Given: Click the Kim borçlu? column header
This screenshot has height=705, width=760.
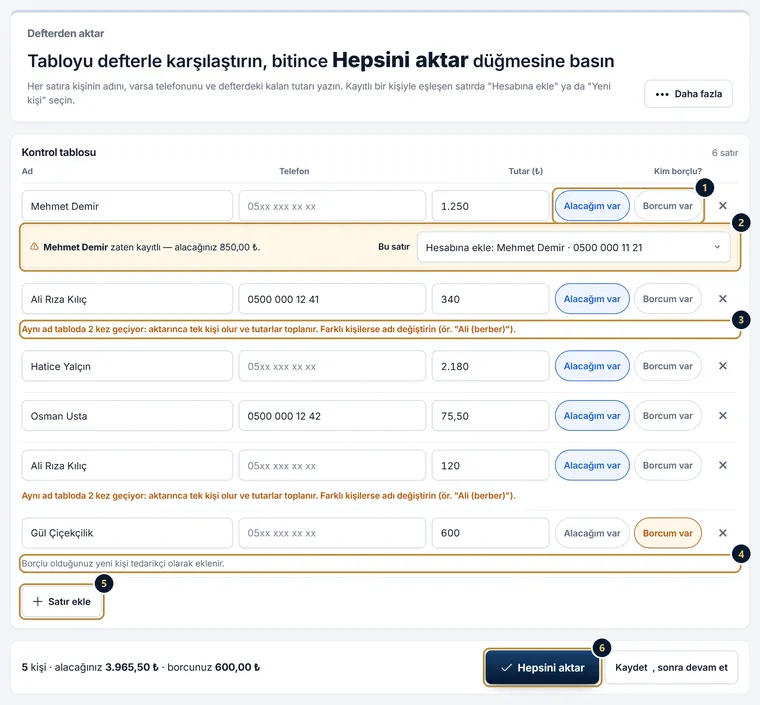Looking at the screenshot, I should click(x=678, y=171).
